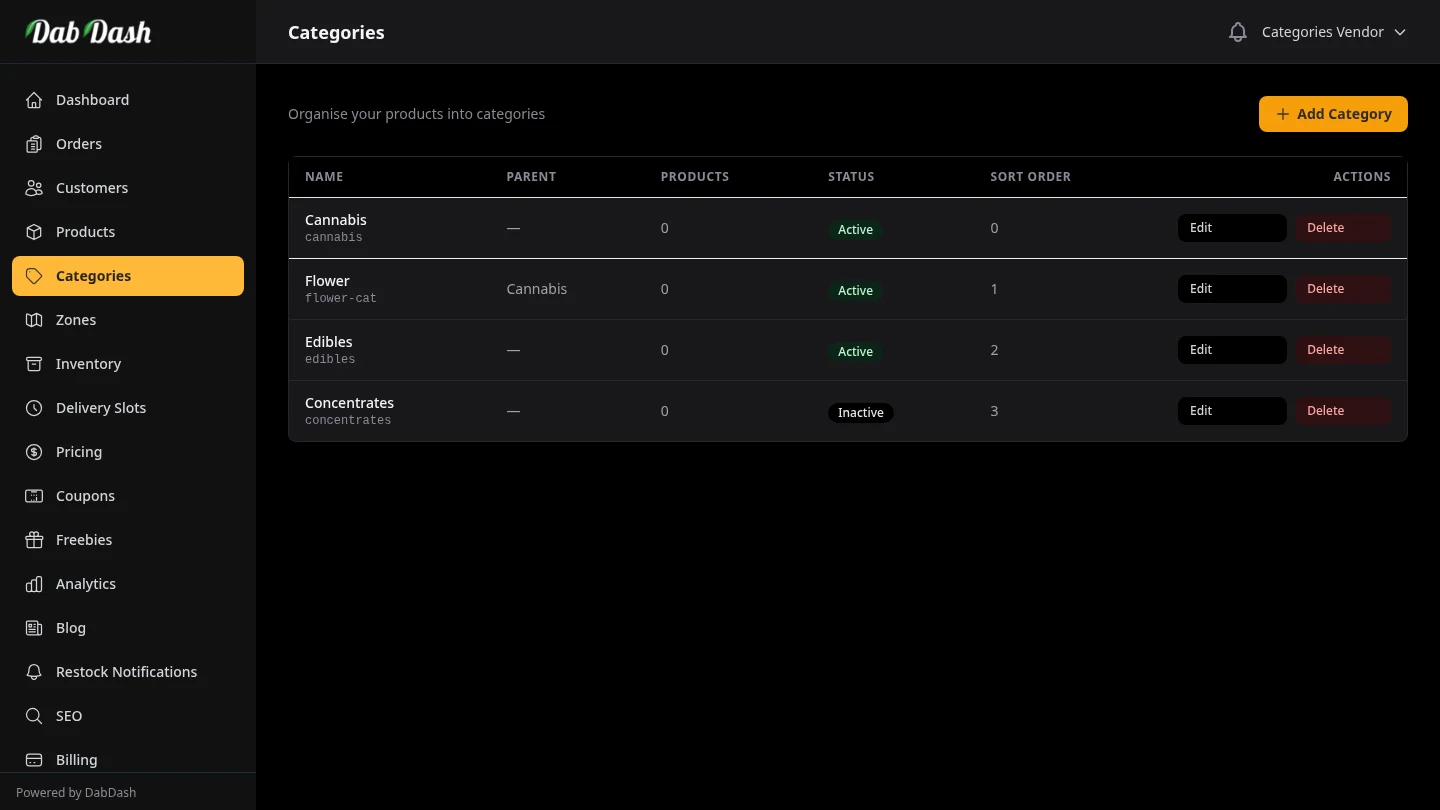Click the Dab Dash logo
The width and height of the screenshot is (1440, 810).
tap(89, 31)
